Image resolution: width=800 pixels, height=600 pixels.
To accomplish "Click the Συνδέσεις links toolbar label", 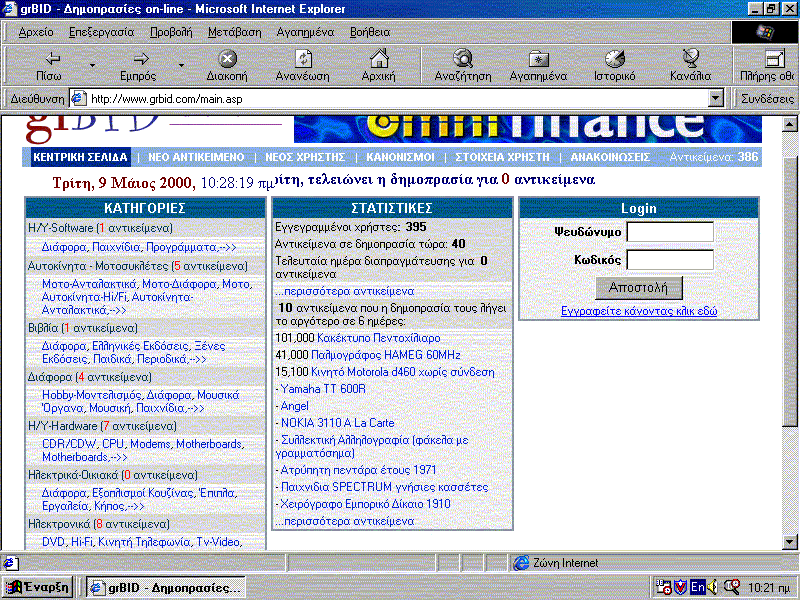I will tap(767, 98).
